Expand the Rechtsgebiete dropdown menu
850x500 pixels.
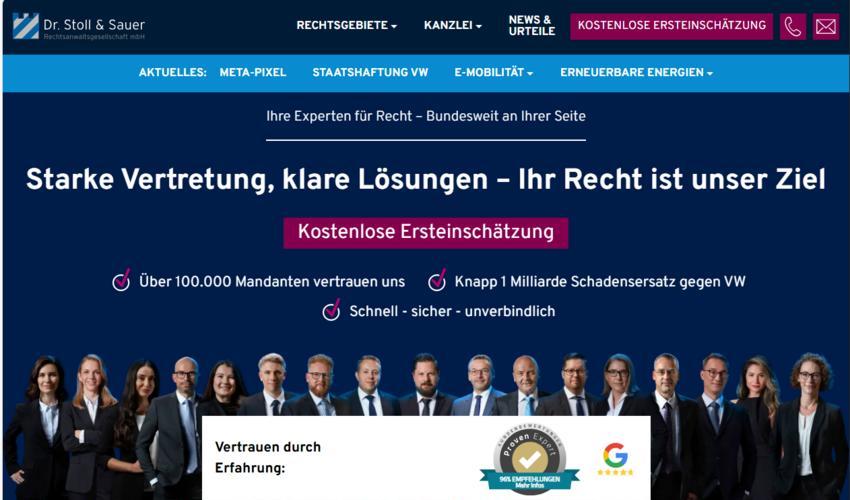[x=346, y=25]
